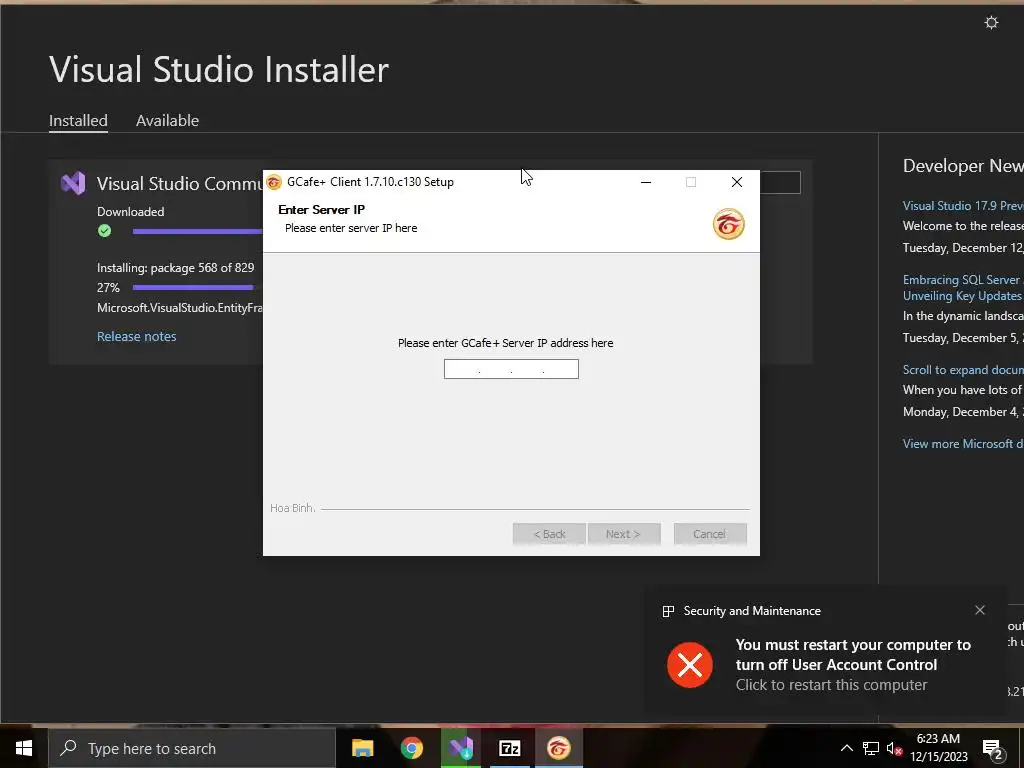Click the green downloaded checkmark icon

coord(104,231)
